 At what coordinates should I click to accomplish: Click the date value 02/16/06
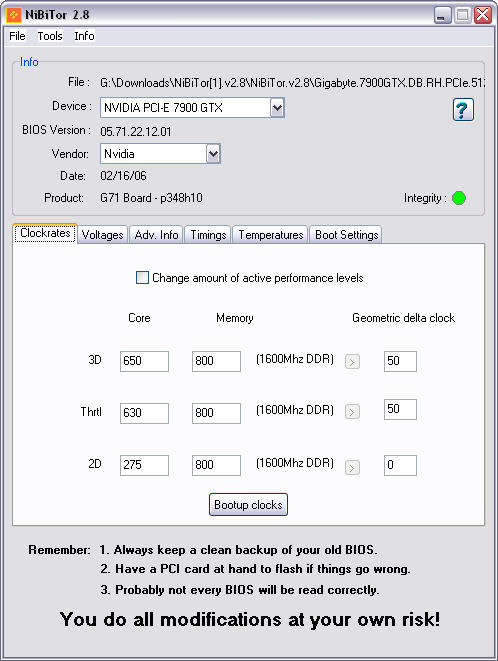click(123, 176)
